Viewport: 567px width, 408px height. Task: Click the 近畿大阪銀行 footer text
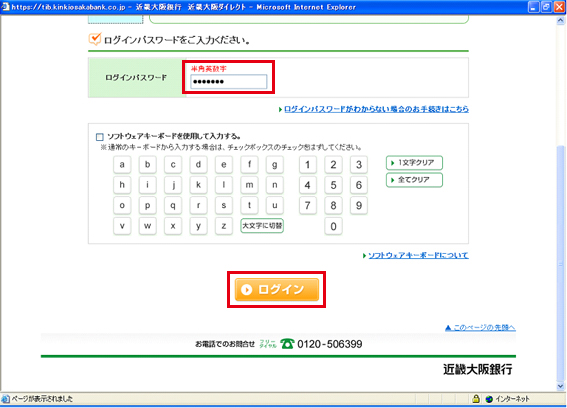coord(477,369)
